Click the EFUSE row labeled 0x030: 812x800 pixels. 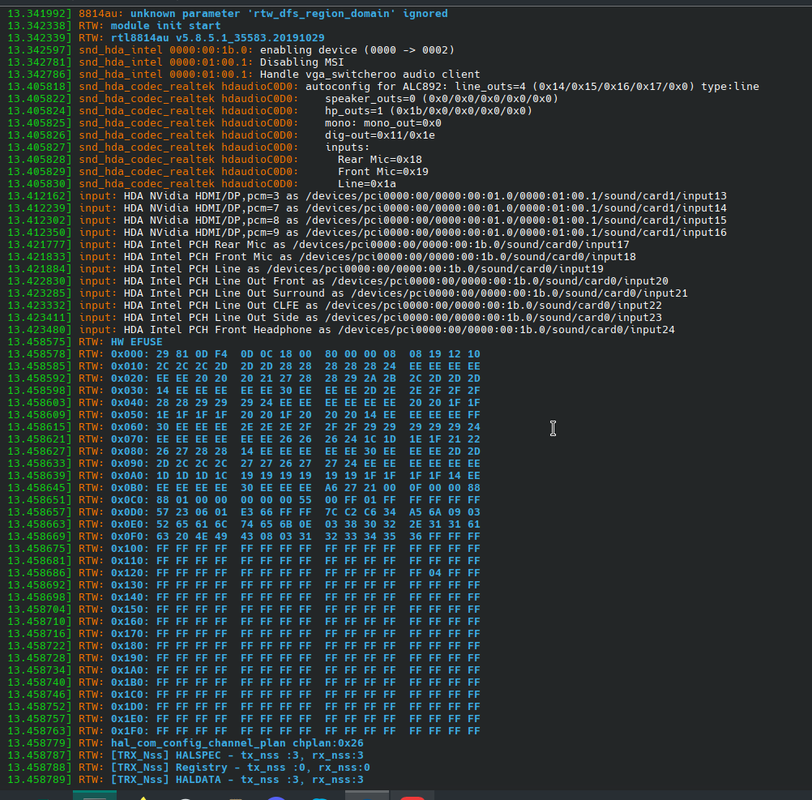click(244, 391)
